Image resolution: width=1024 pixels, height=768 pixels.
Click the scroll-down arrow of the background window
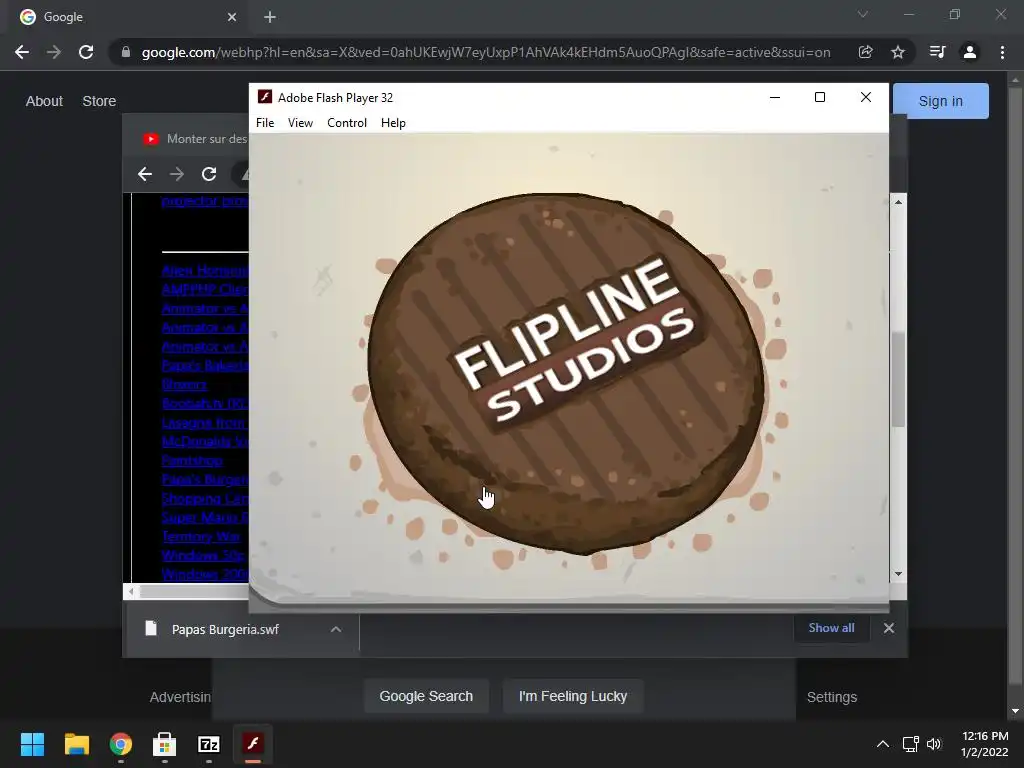pos(899,574)
